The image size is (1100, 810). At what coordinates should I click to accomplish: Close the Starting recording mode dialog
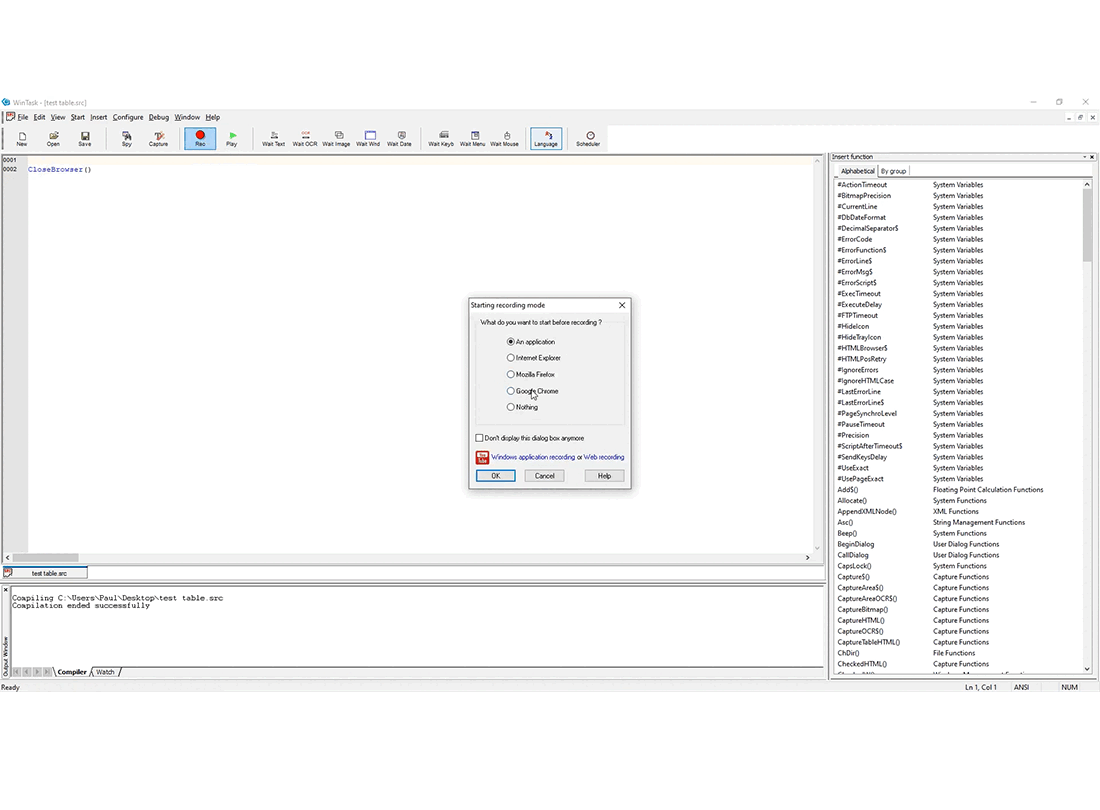coord(622,305)
